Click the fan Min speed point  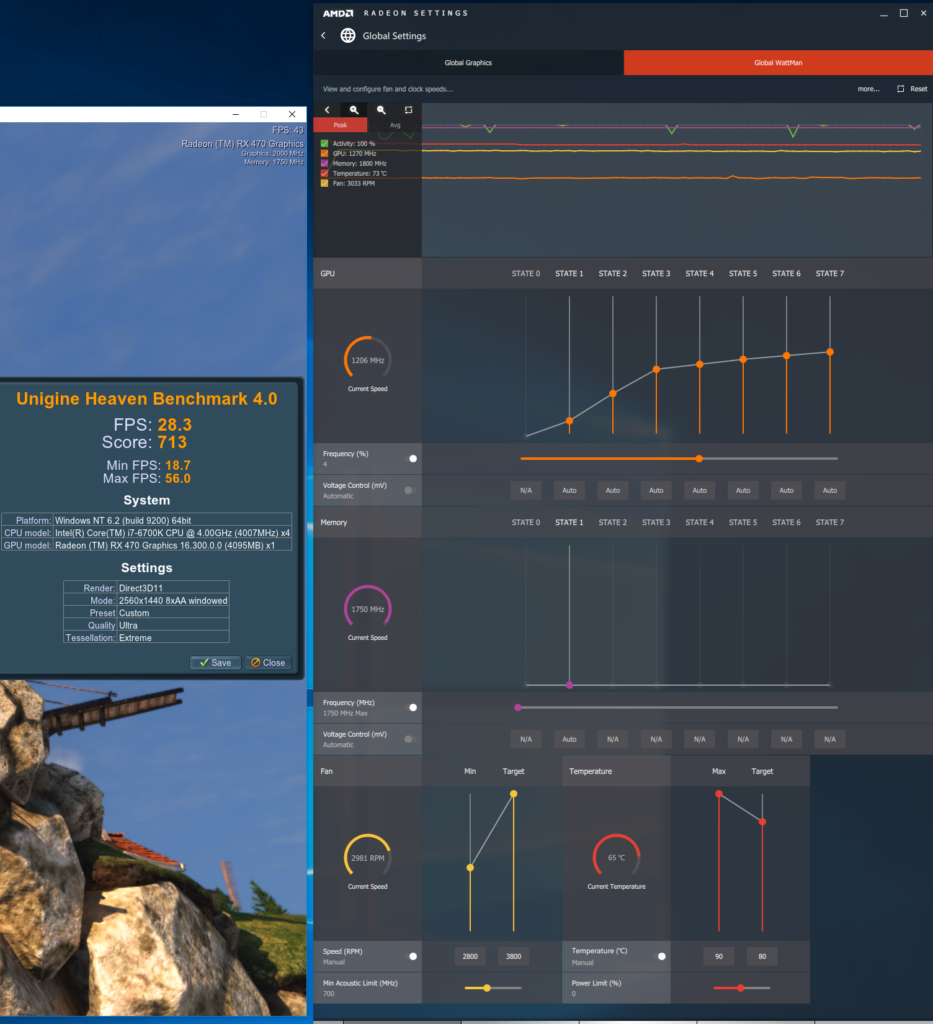tap(470, 867)
